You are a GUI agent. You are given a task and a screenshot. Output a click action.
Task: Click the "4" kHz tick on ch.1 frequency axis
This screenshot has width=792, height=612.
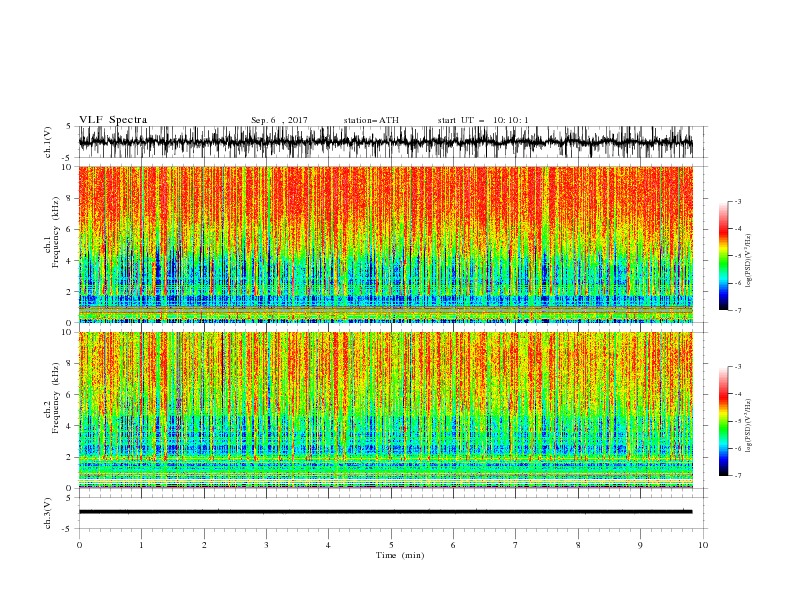[x=70, y=261]
